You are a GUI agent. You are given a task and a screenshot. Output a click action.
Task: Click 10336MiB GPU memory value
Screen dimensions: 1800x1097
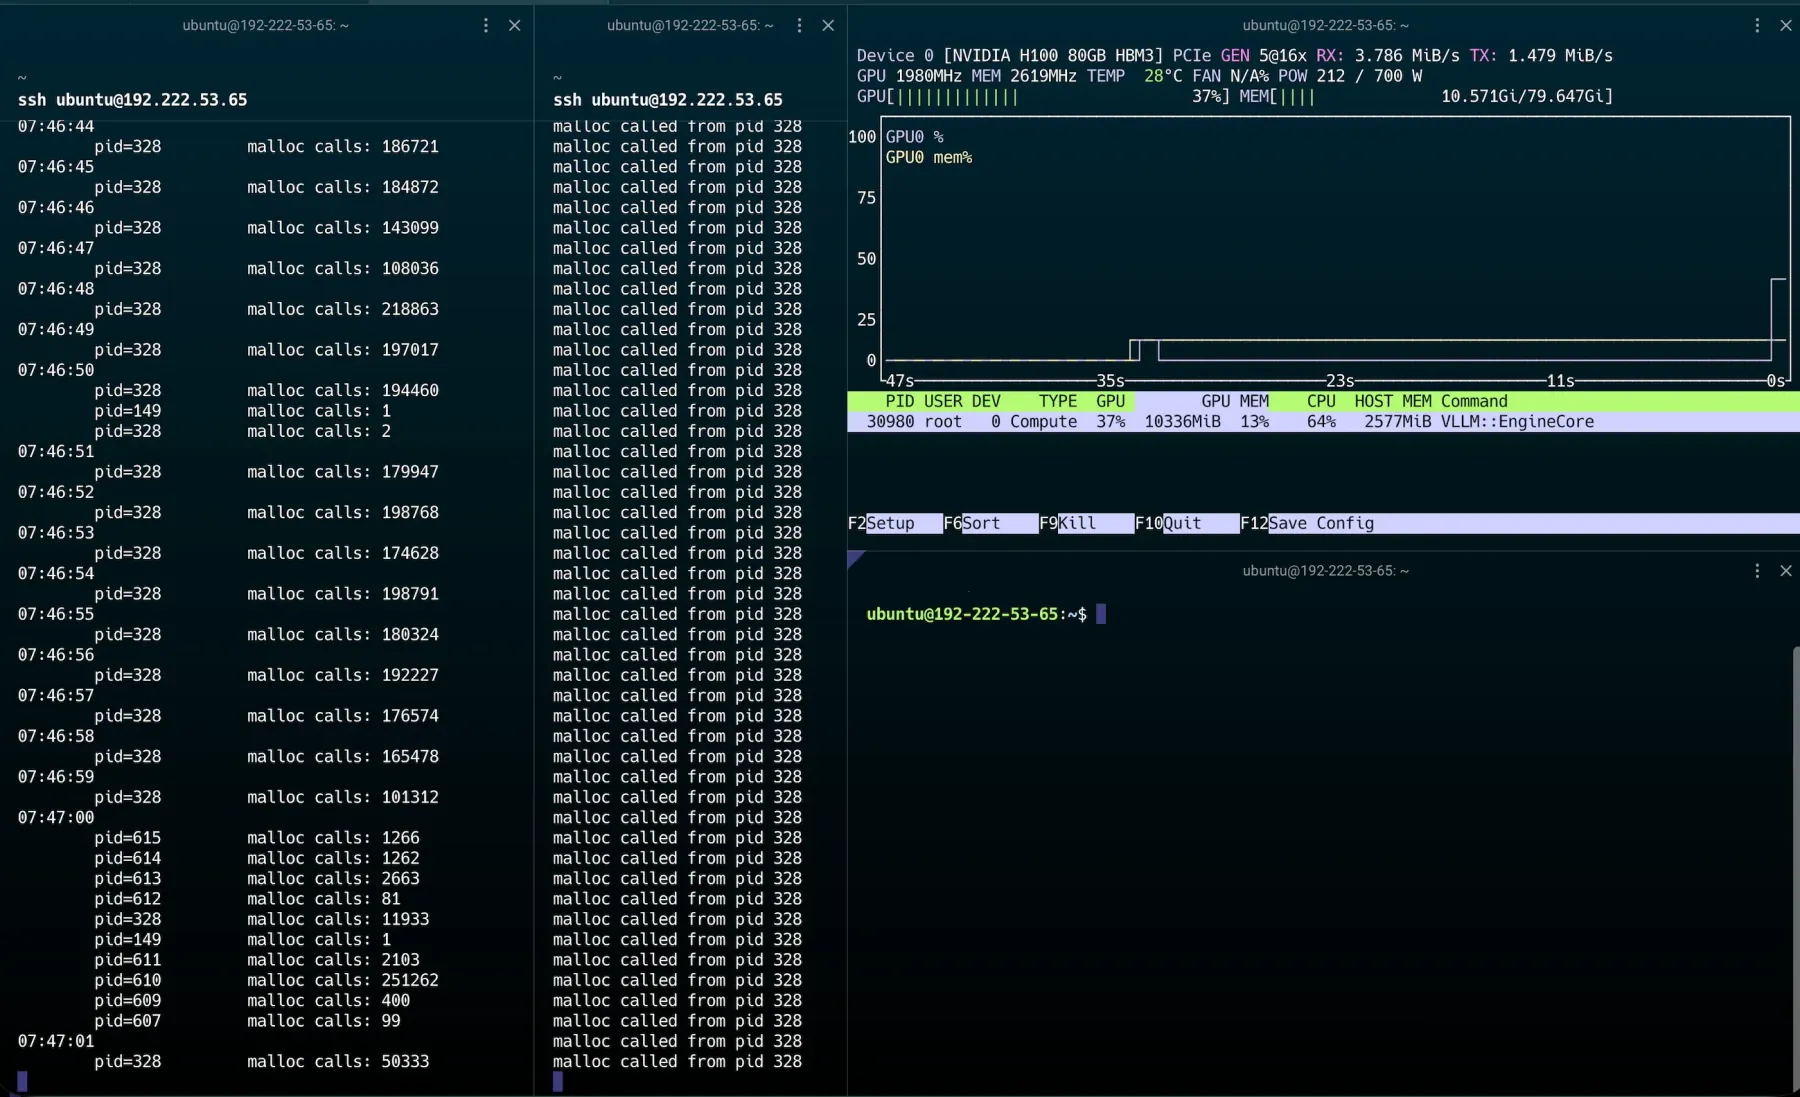[1182, 422]
